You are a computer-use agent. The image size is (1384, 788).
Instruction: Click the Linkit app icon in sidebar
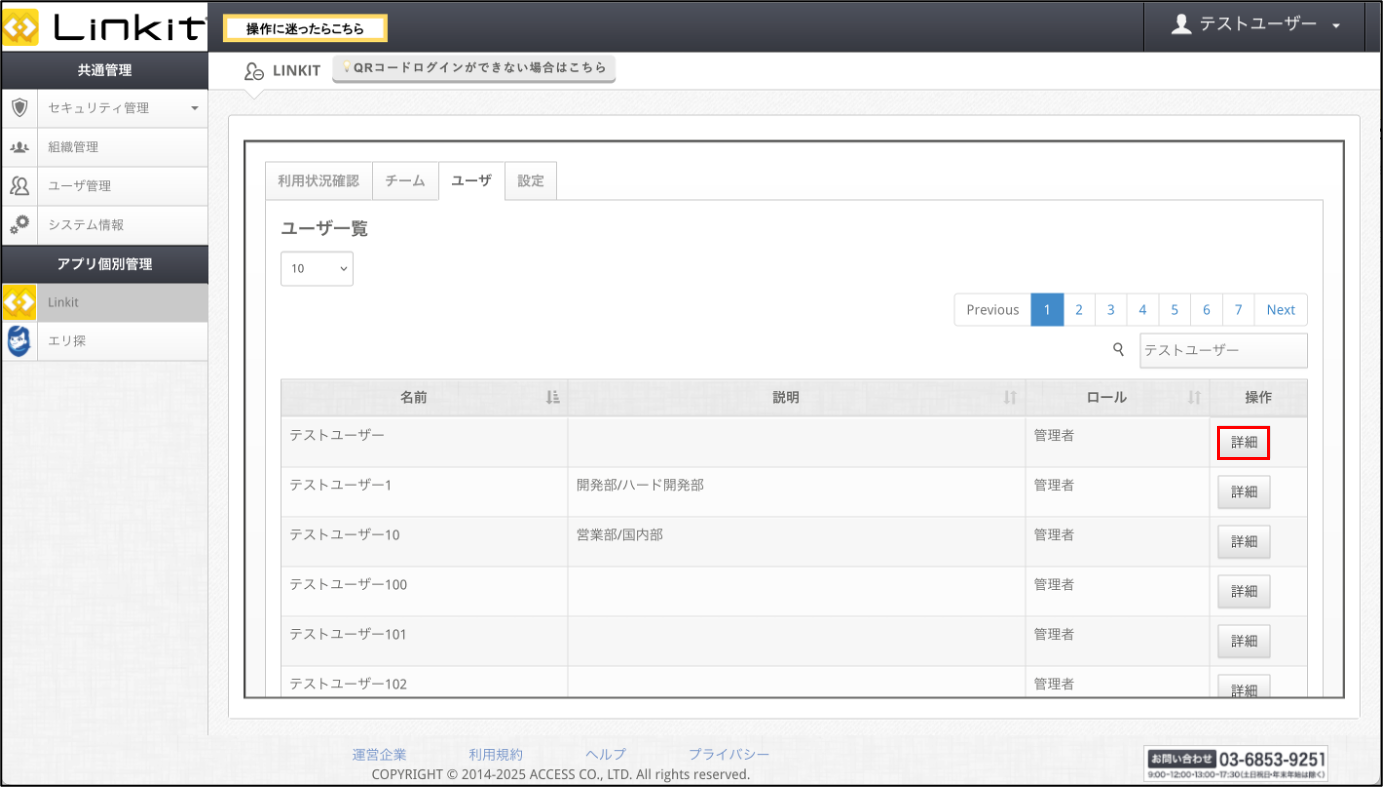coord(19,303)
